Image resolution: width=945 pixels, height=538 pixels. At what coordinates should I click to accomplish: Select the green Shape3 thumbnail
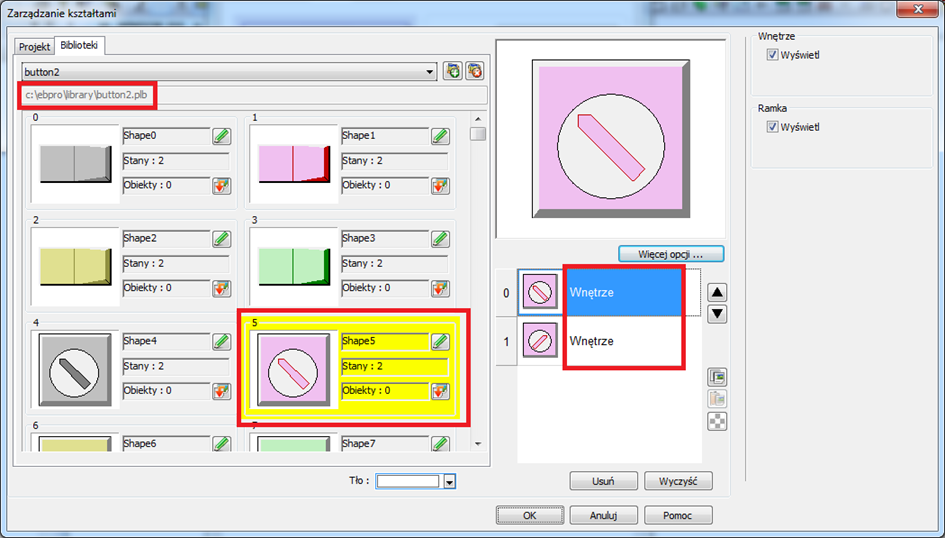294,266
